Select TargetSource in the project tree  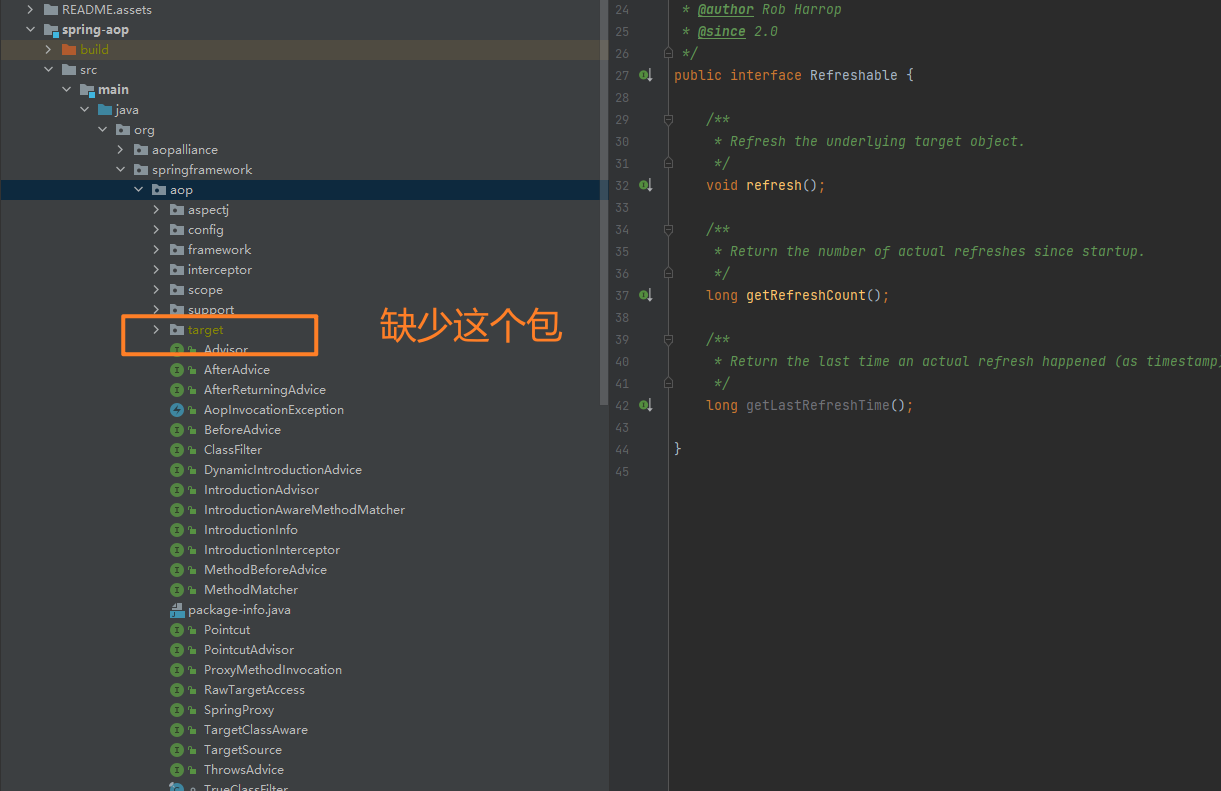[x=242, y=750]
